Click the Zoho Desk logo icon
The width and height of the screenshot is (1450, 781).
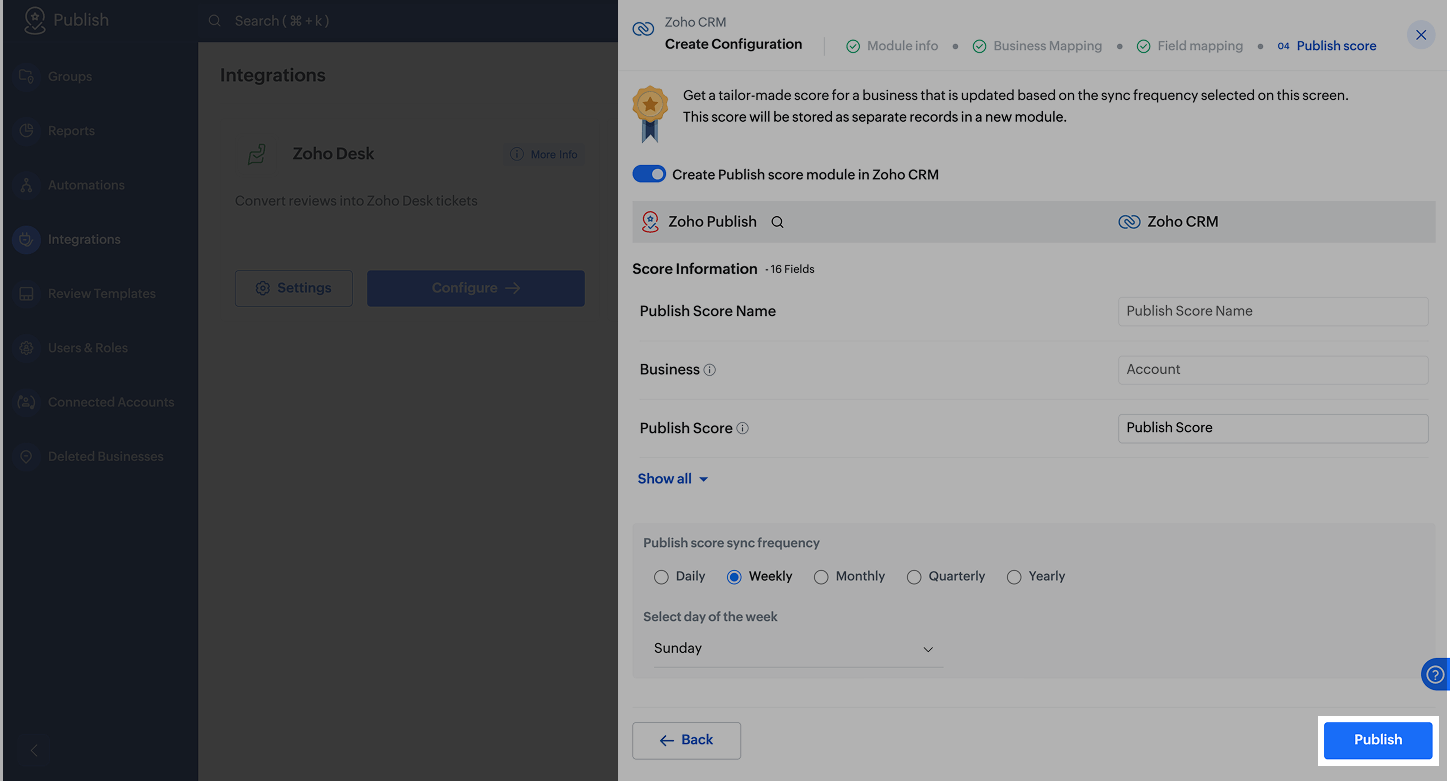coord(257,154)
